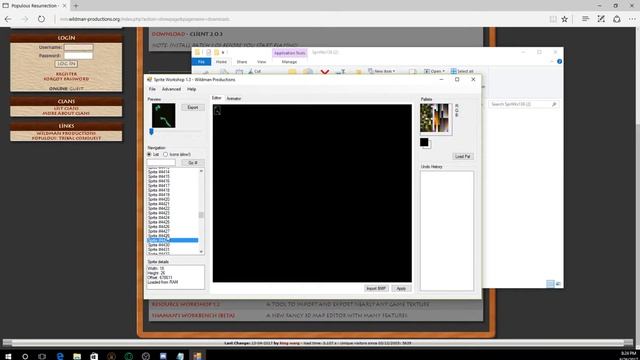Refresh the browser page
640x360 pixels.
(x=41, y=19)
